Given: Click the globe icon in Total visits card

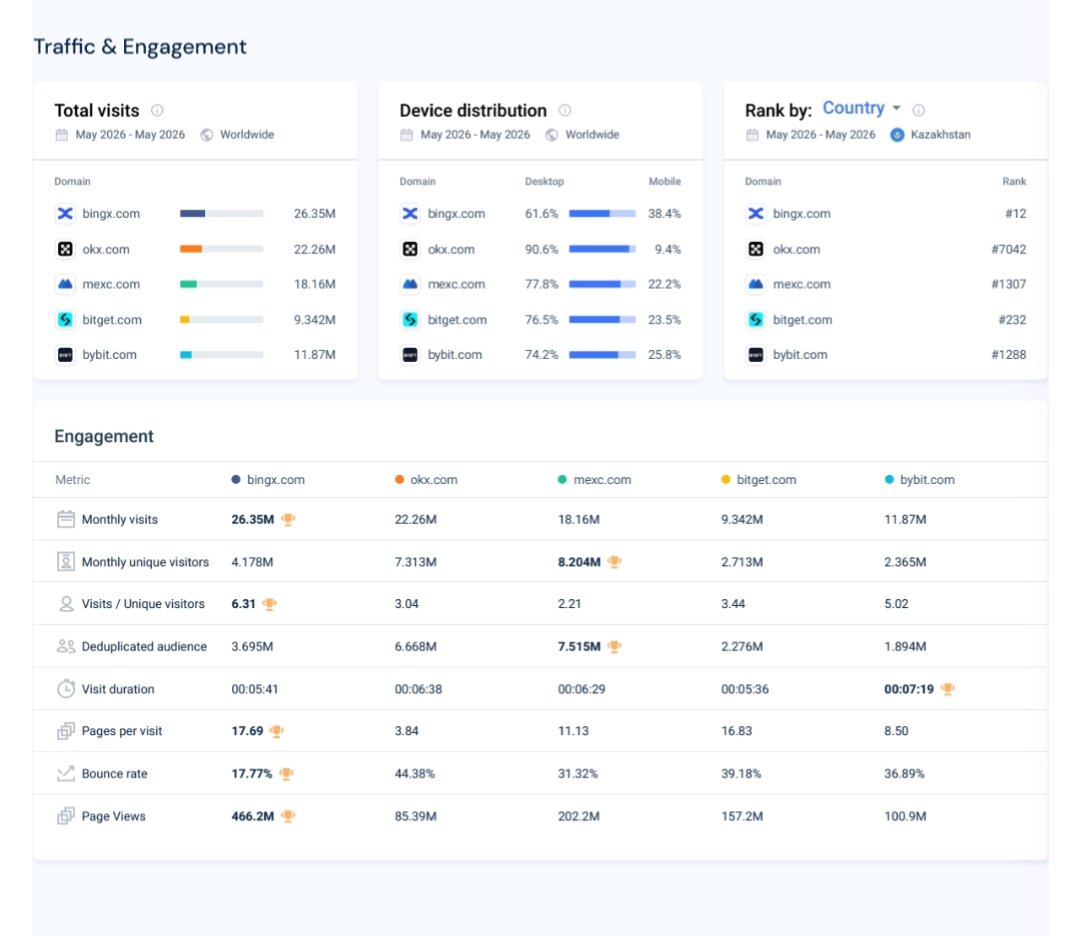Looking at the screenshot, I should (206, 135).
